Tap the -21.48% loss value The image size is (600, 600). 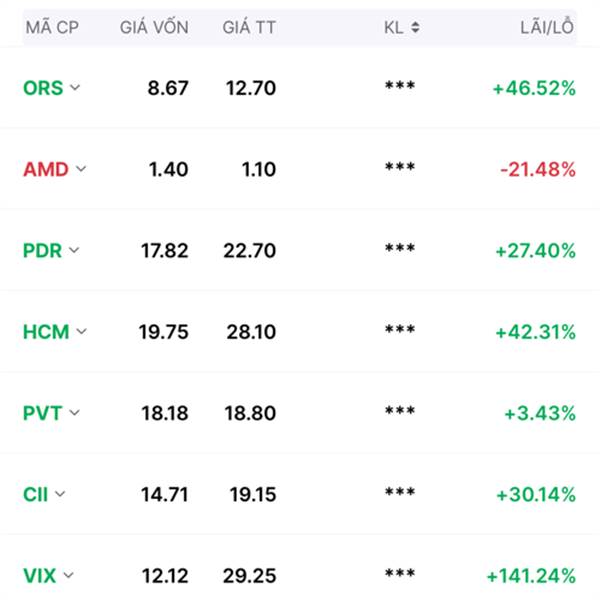coord(538,169)
